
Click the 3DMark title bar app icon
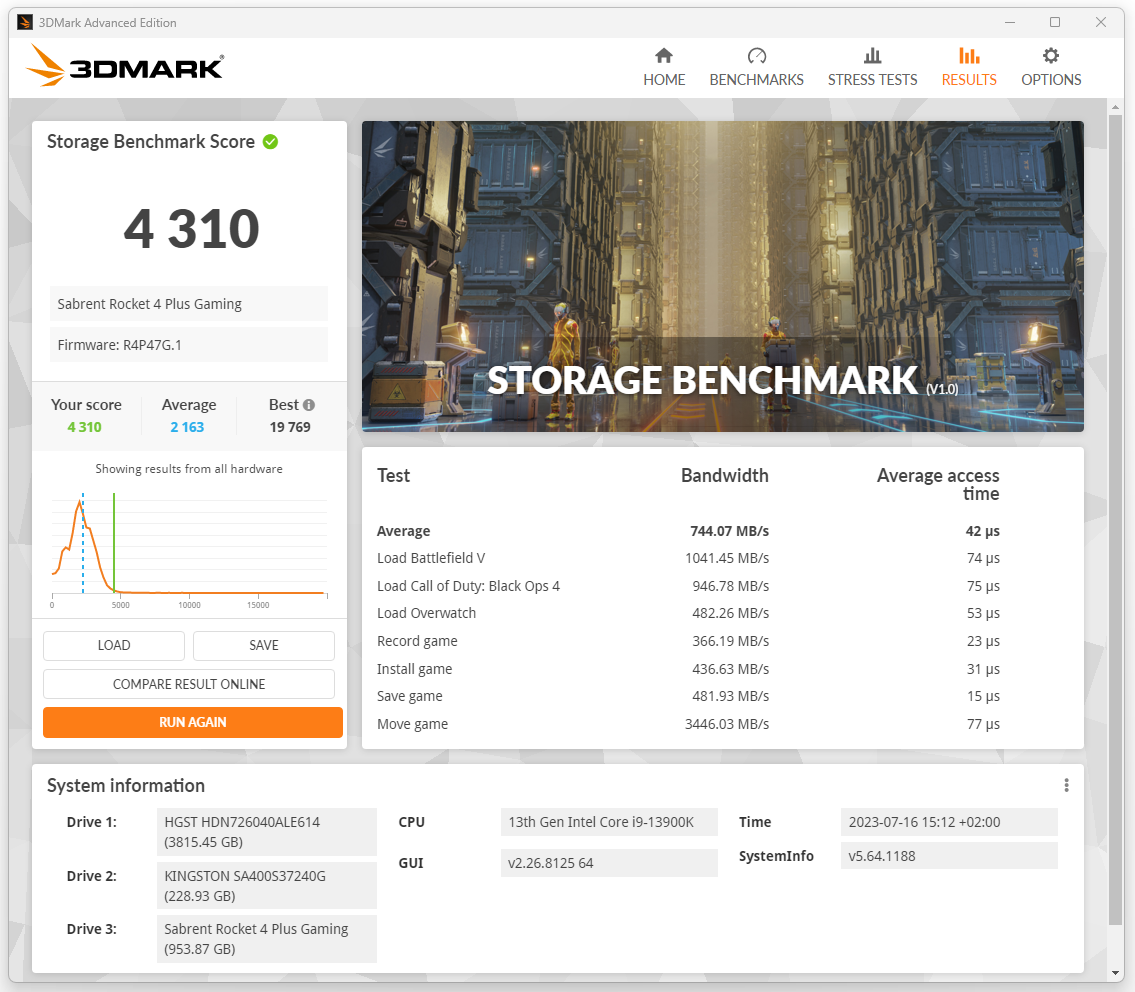click(25, 22)
